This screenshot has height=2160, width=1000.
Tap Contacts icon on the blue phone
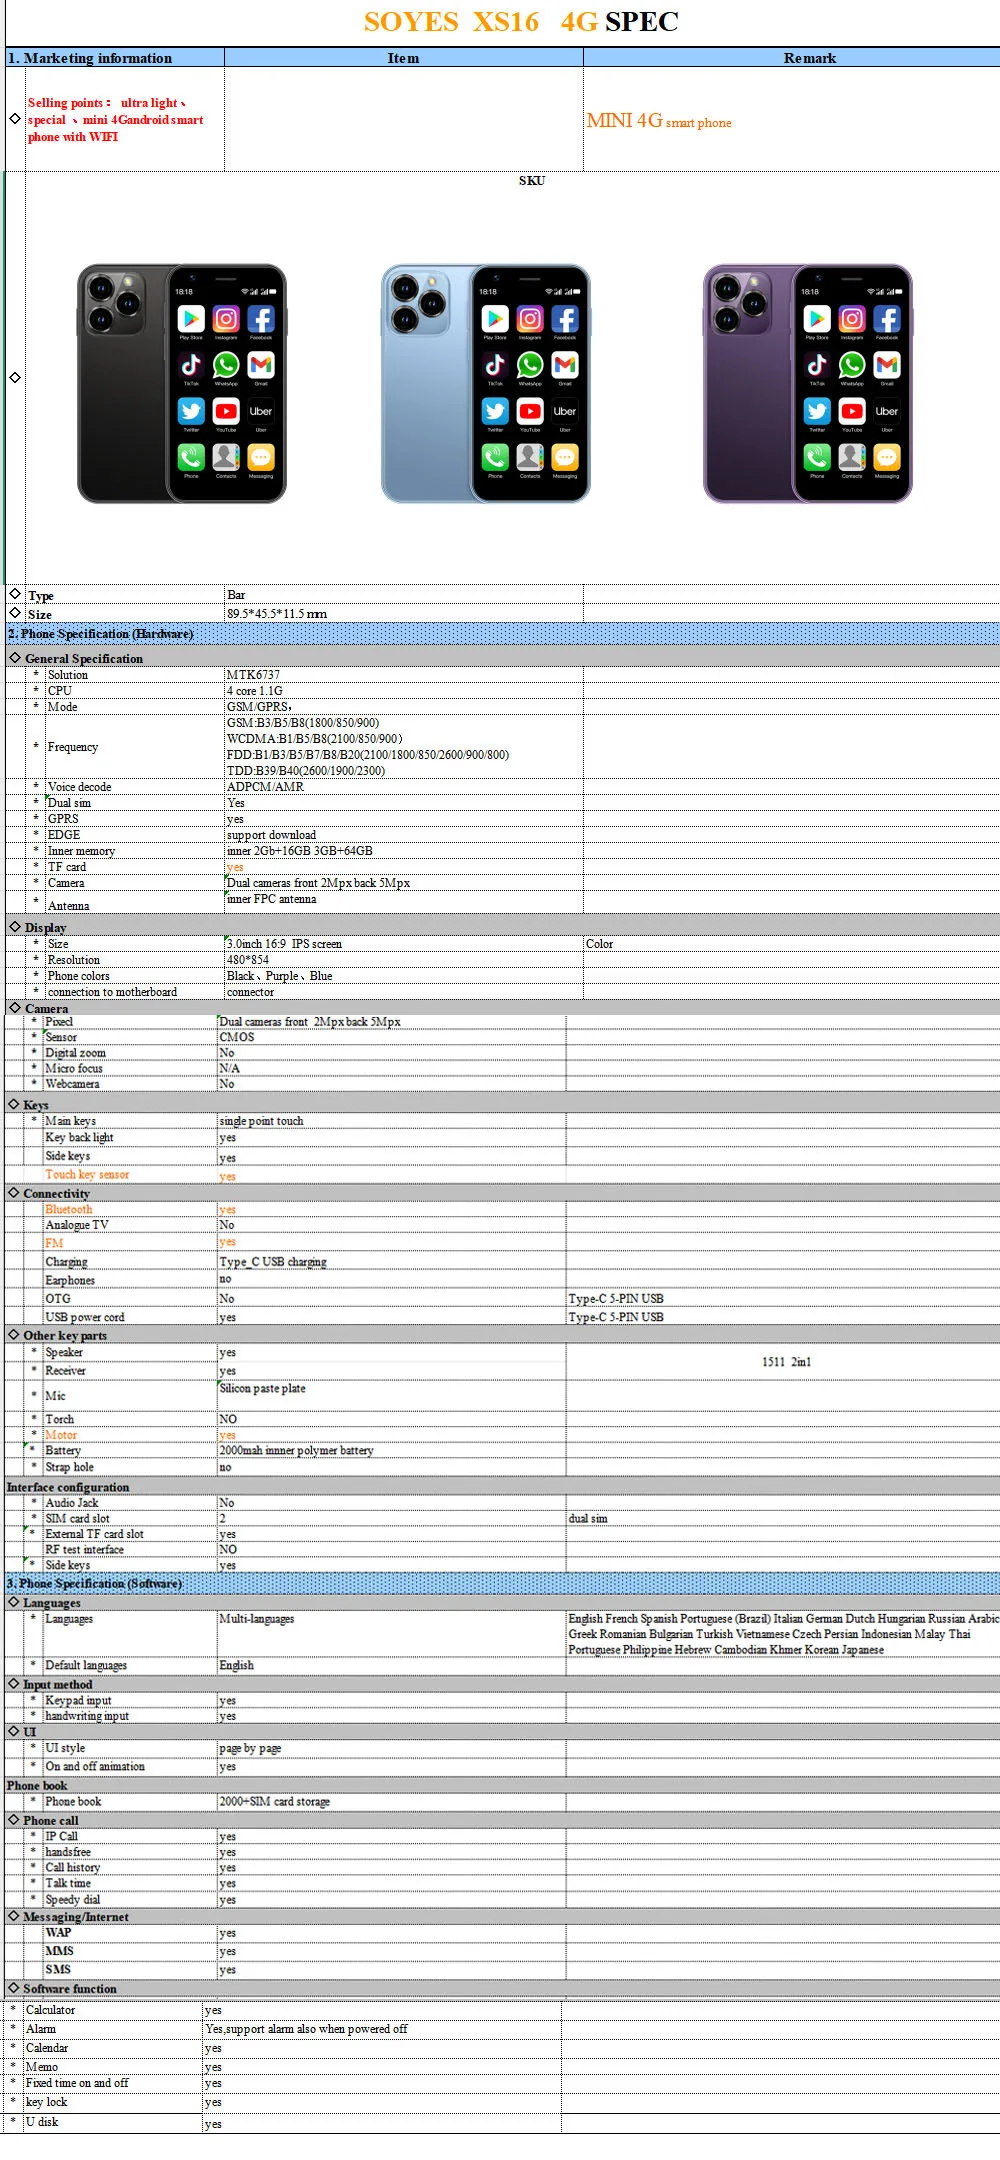click(530, 457)
